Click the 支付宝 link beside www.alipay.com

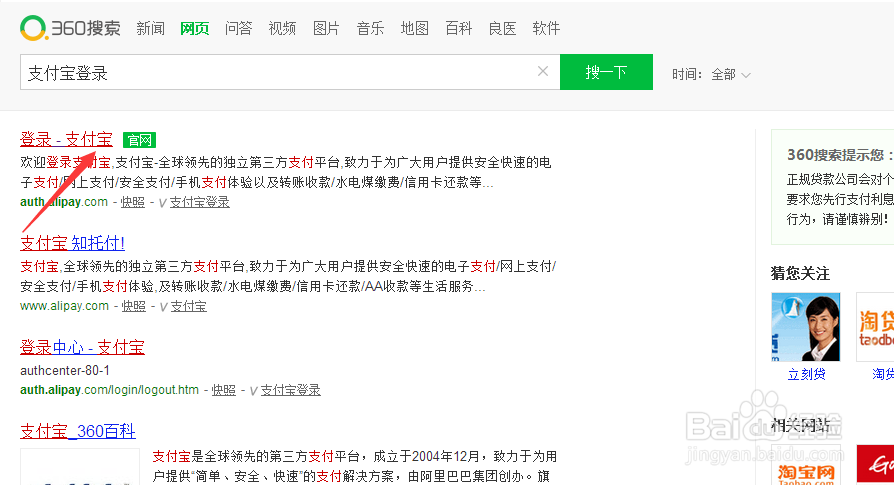coord(189,306)
